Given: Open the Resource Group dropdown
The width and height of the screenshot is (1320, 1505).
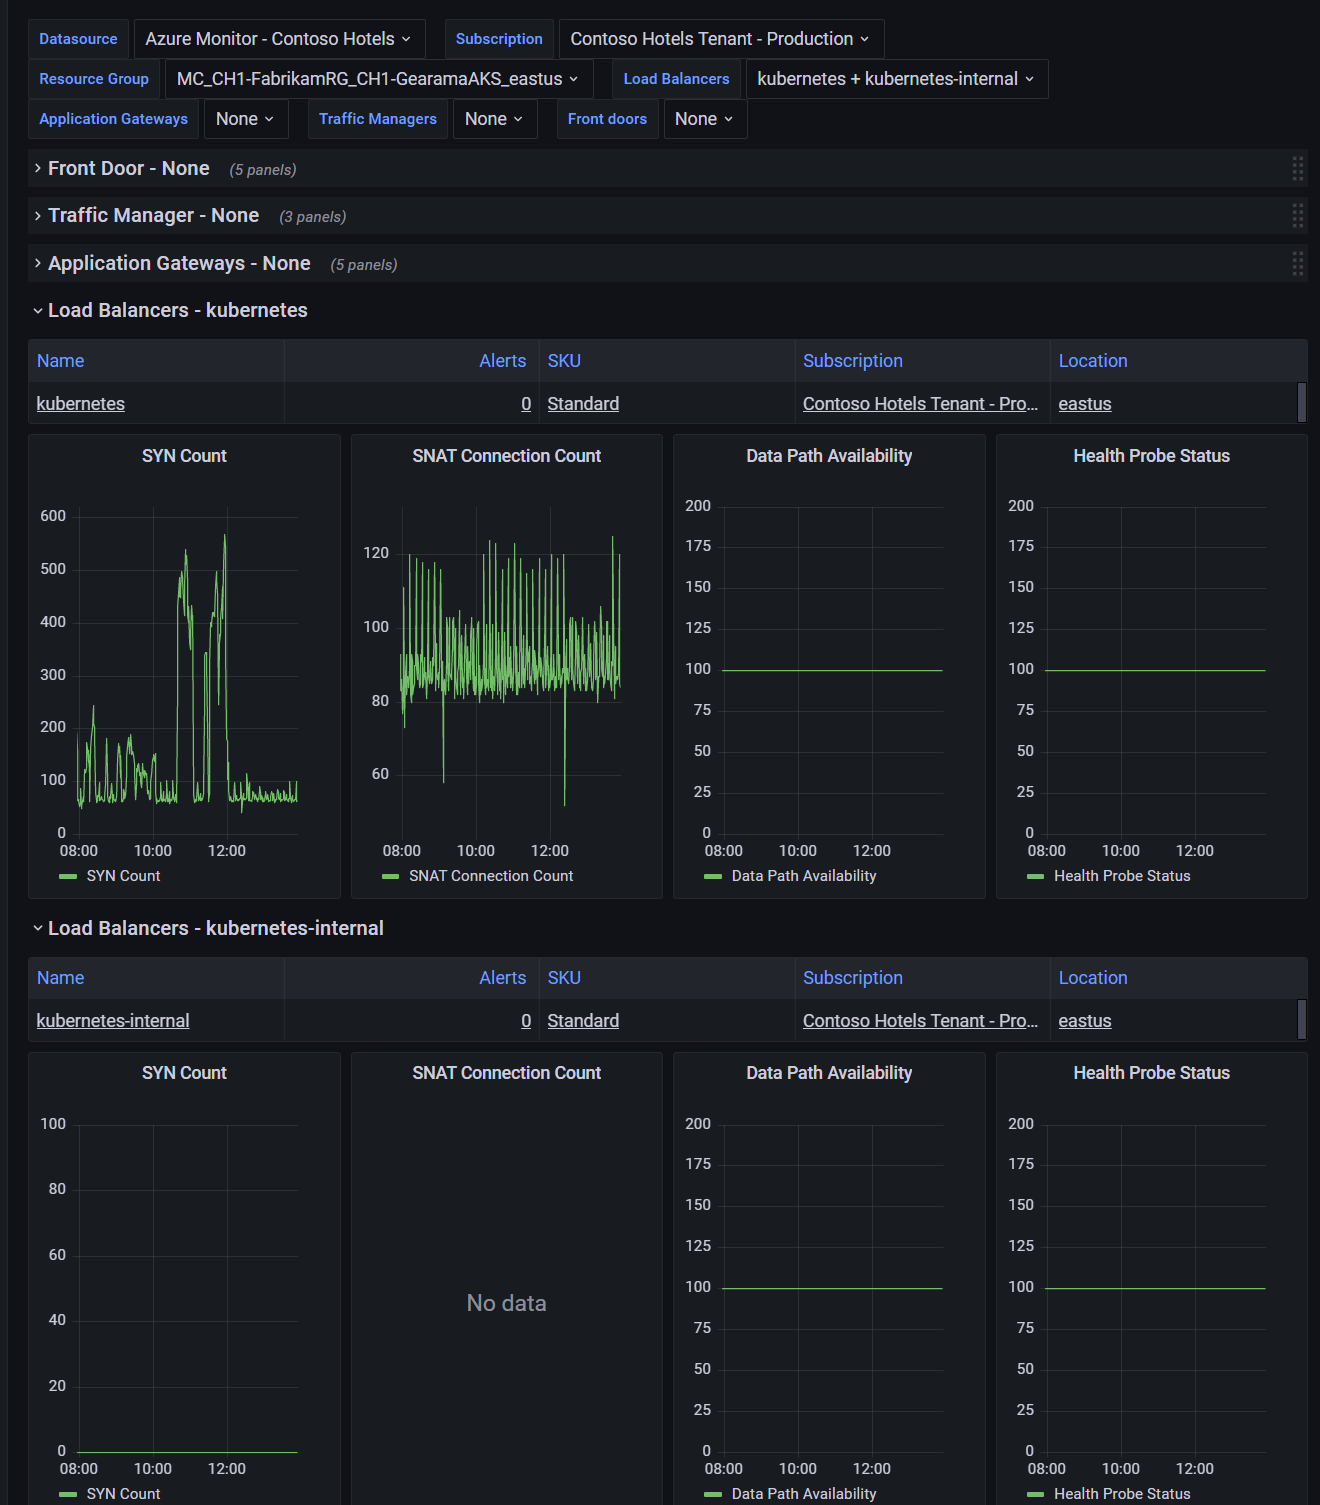Looking at the screenshot, I should pos(377,79).
